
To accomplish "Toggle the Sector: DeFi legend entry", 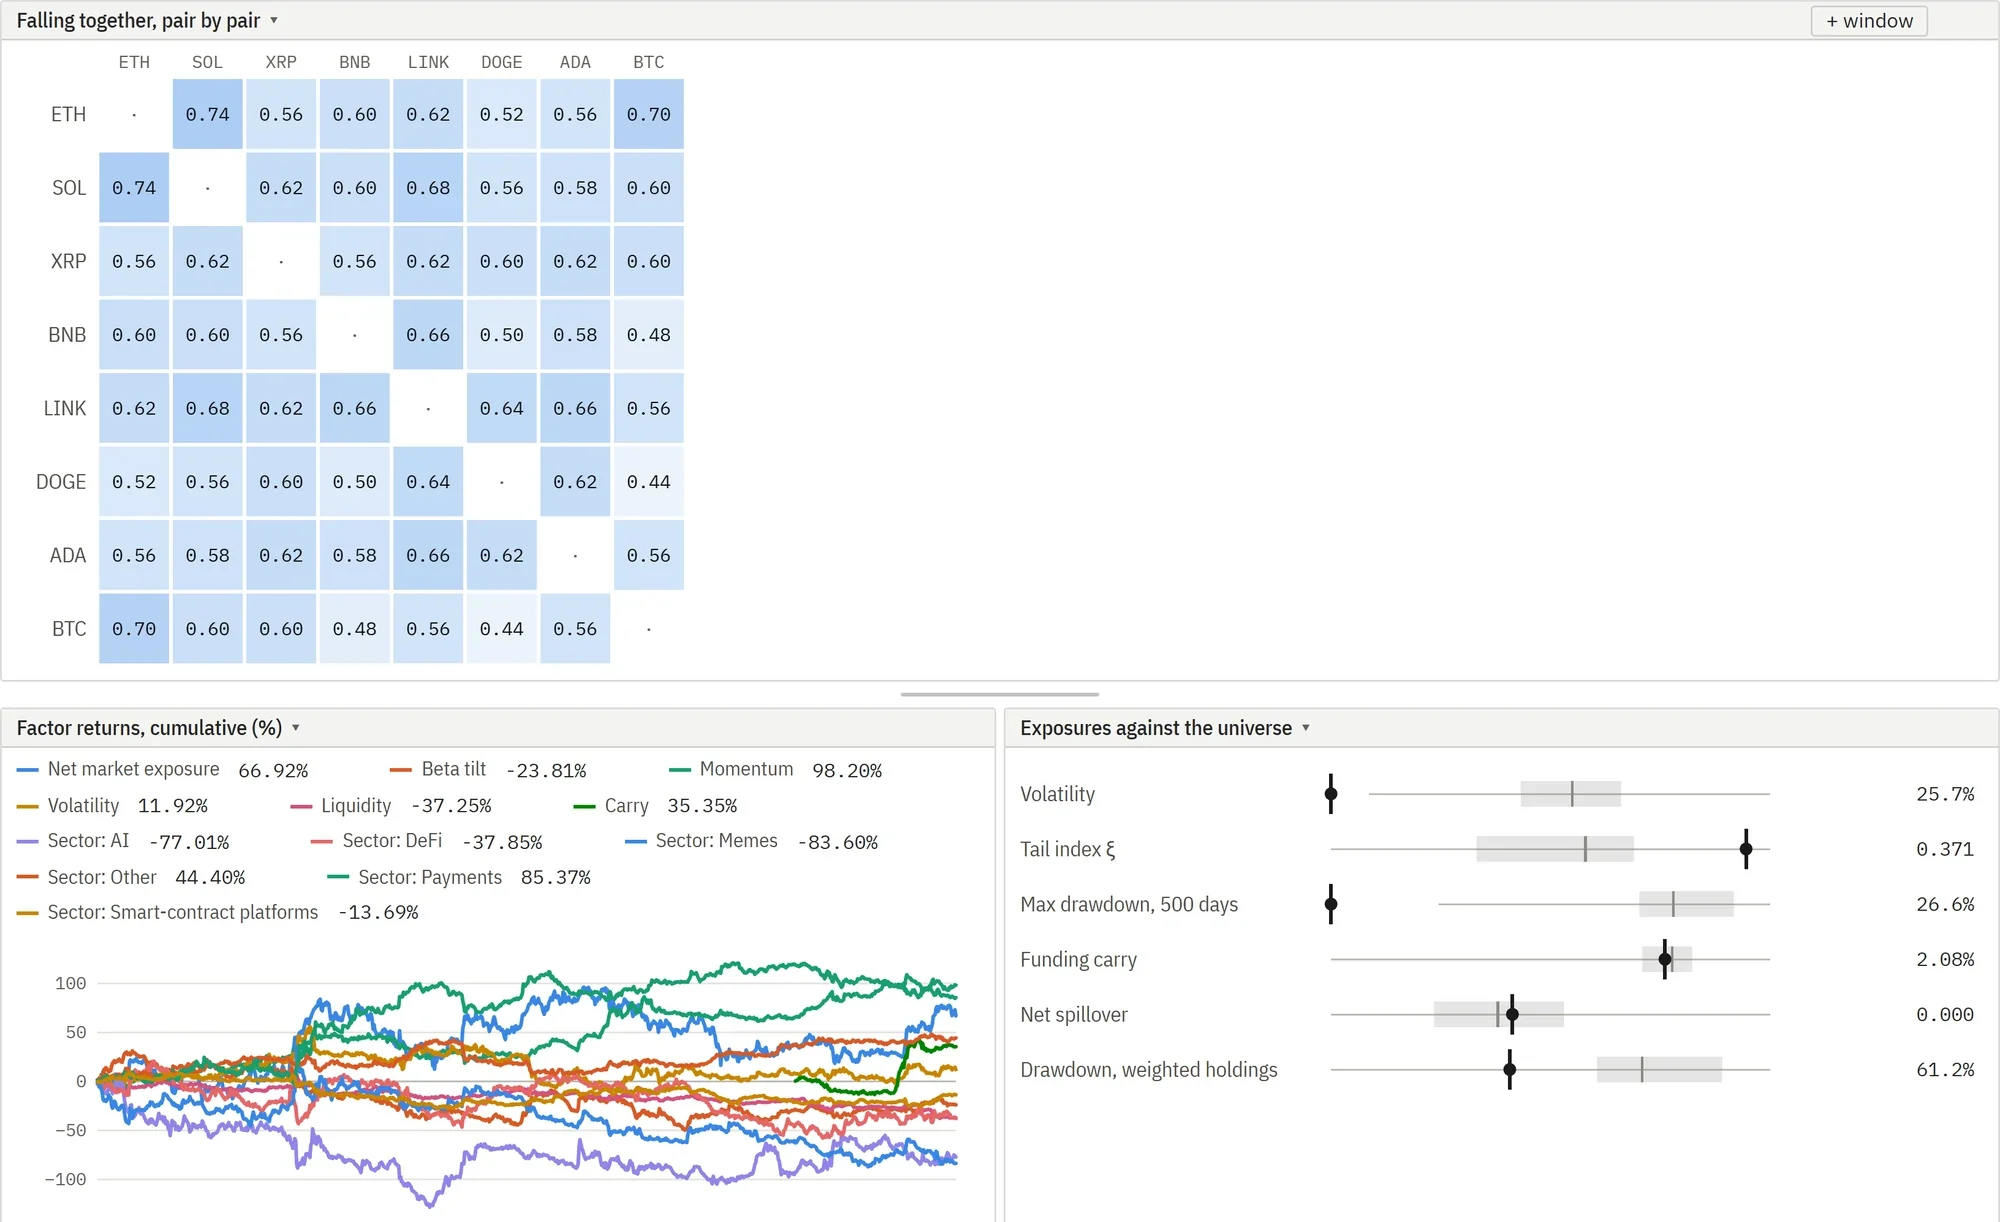I will [x=427, y=841].
